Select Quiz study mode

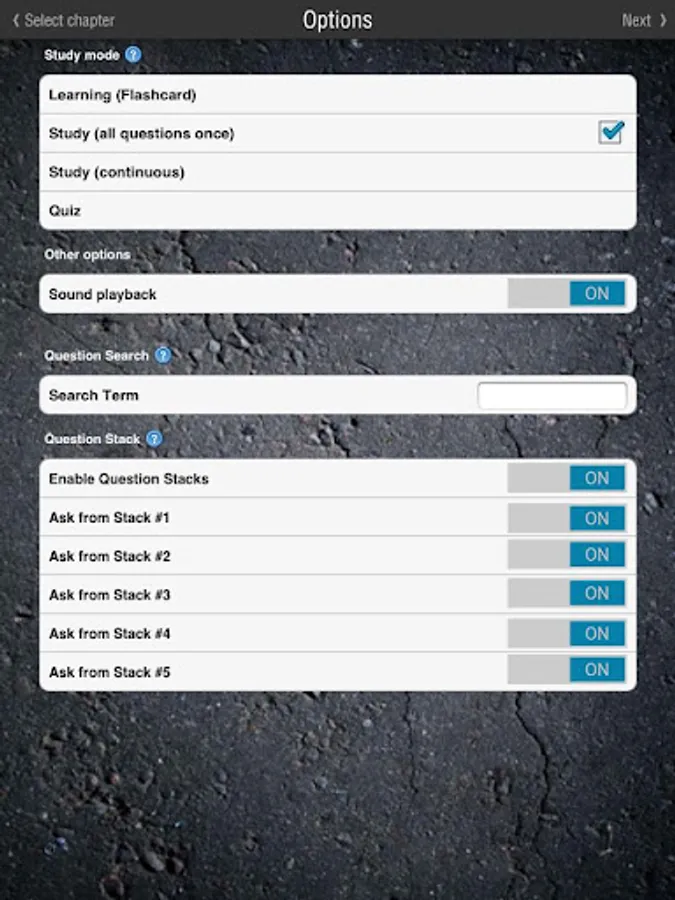point(300,211)
